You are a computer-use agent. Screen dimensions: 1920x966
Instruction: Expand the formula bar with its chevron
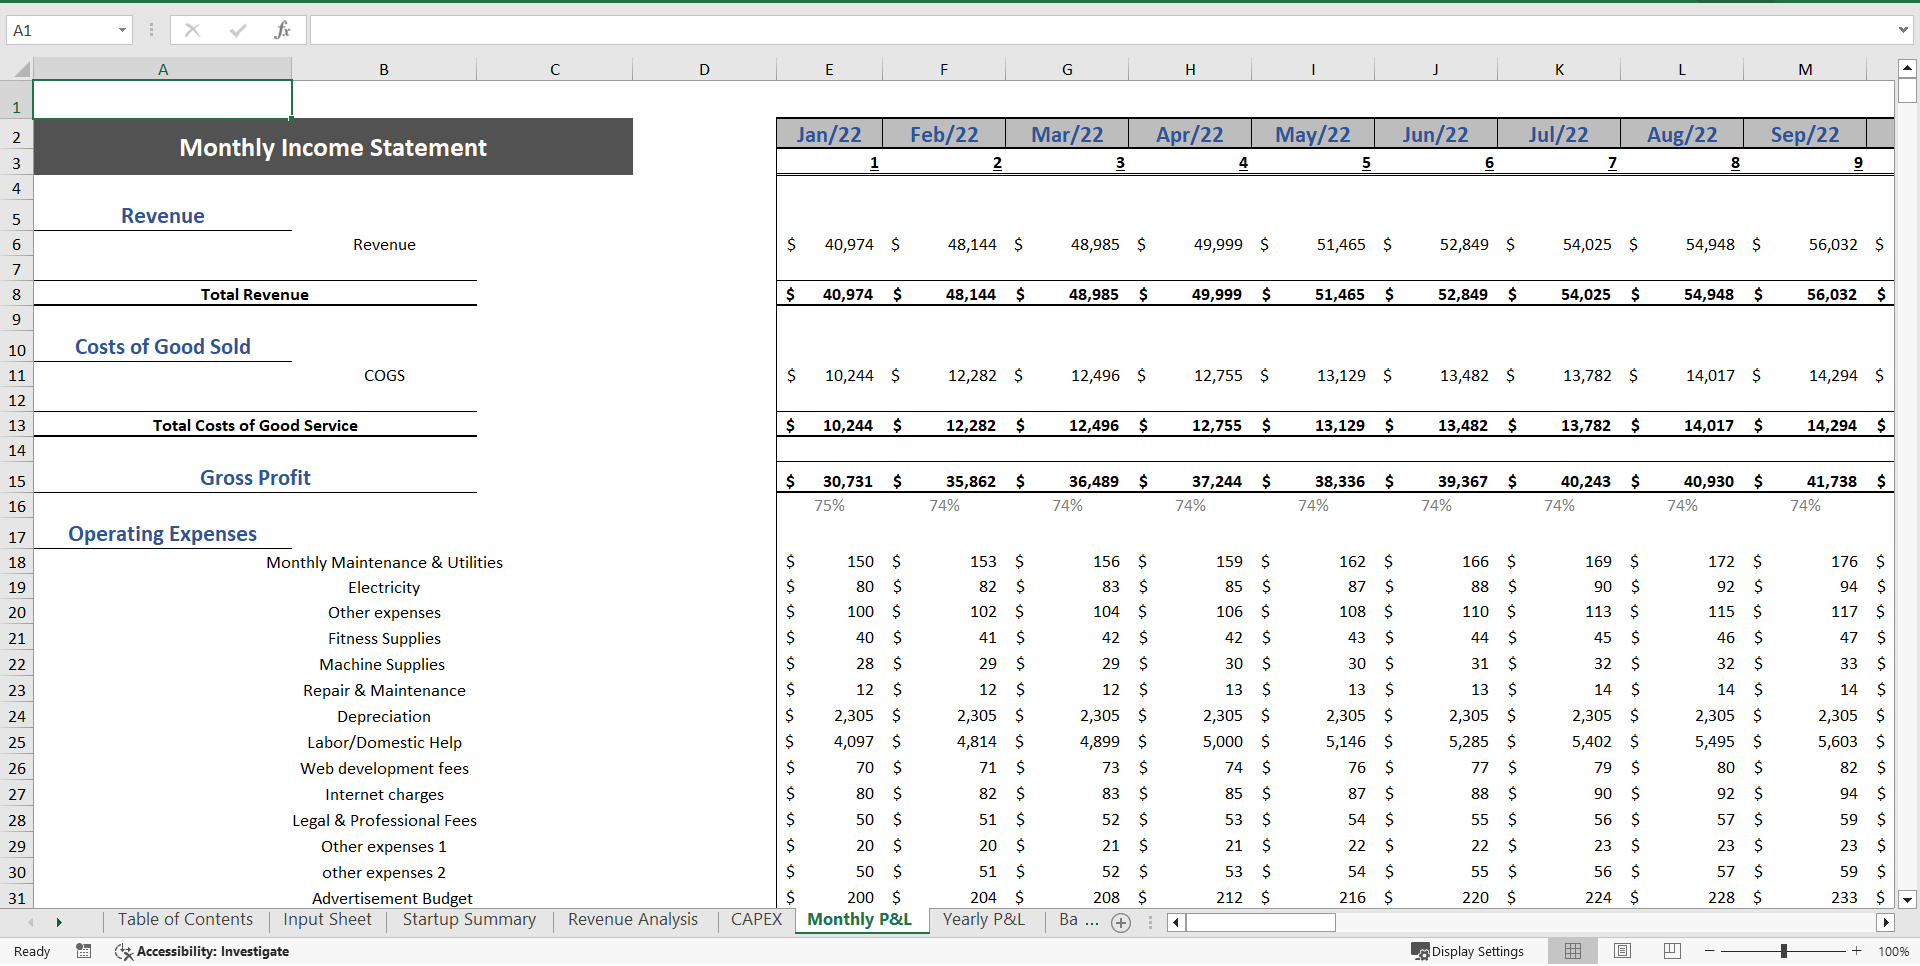click(x=1904, y=30)
